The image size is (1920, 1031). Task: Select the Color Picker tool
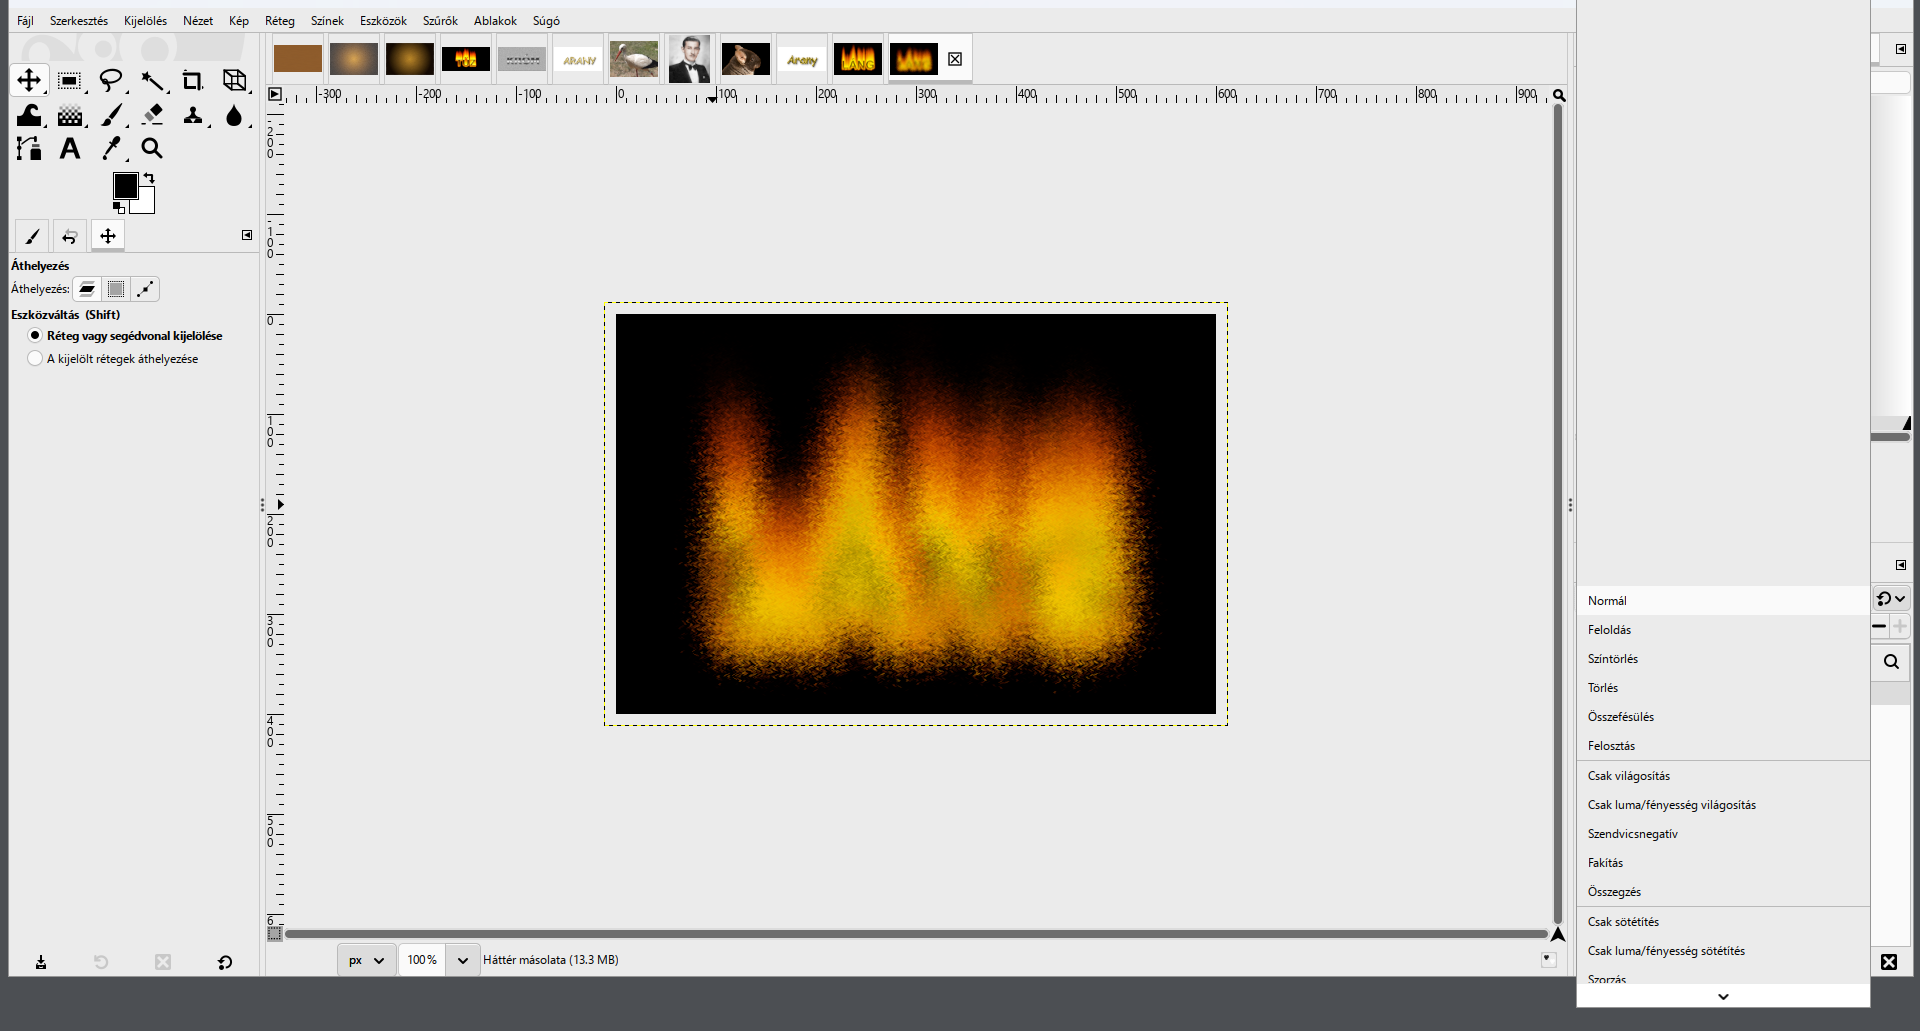click(x=111, y=149)
